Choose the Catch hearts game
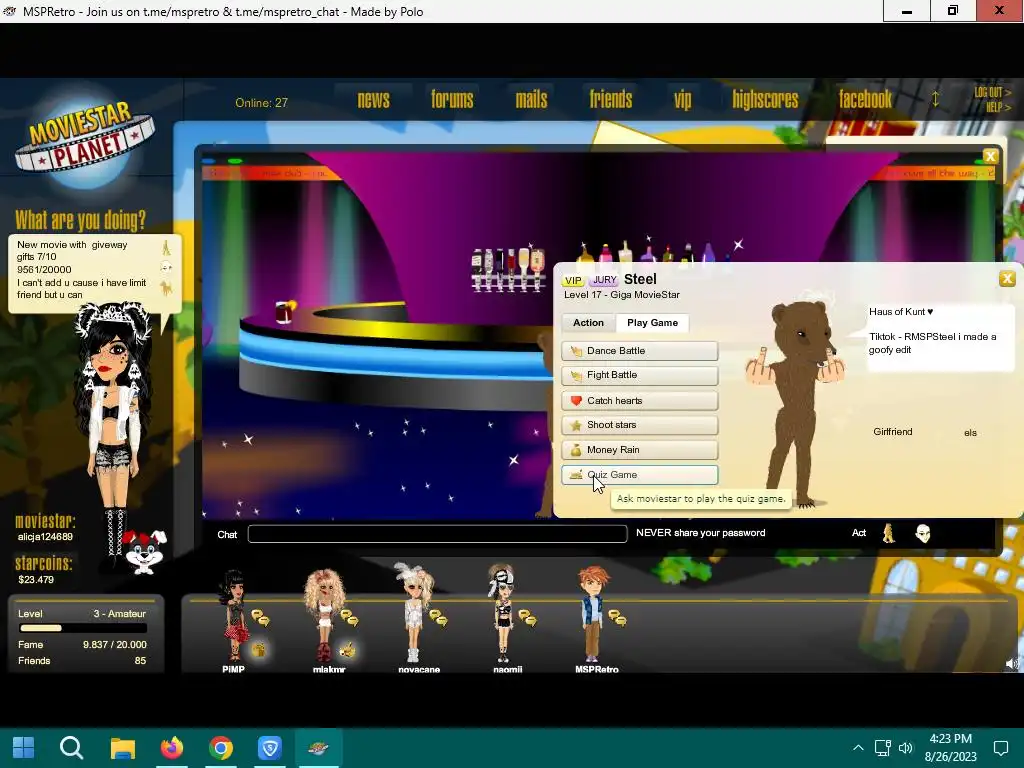 pos(639,400)
